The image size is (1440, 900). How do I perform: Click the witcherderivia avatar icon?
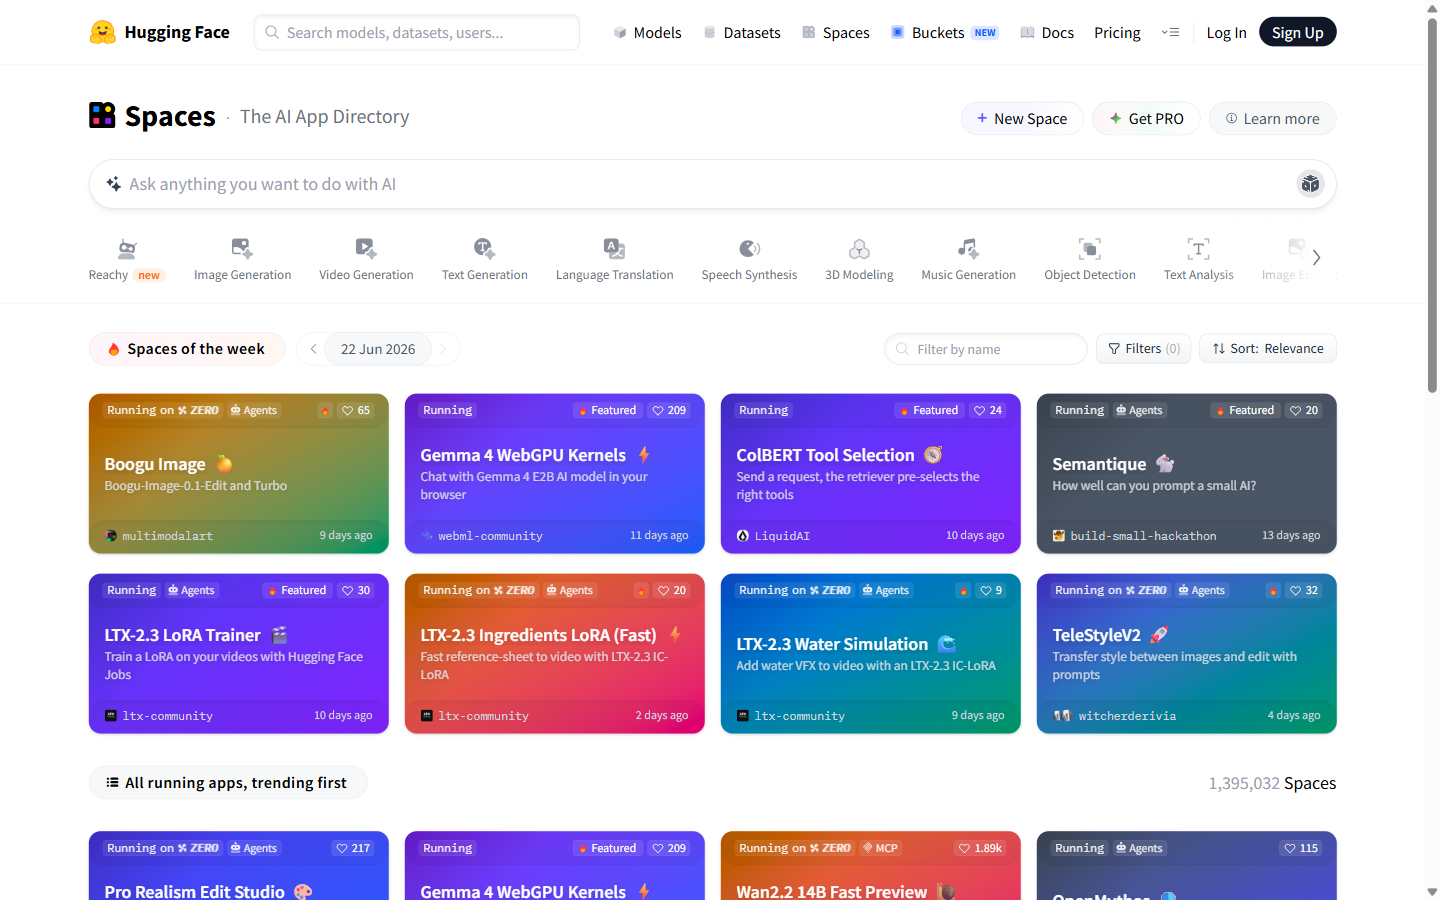1062,716
